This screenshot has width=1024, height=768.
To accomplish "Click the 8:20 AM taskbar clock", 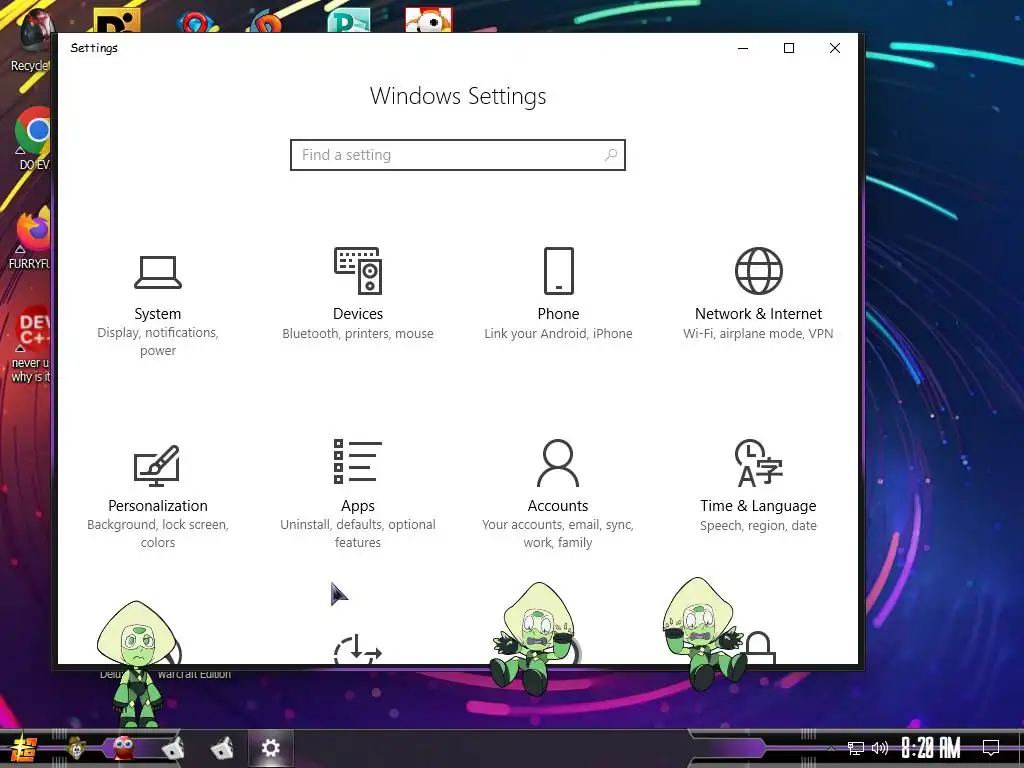I will pyautogui.click(x=931, y=748).
